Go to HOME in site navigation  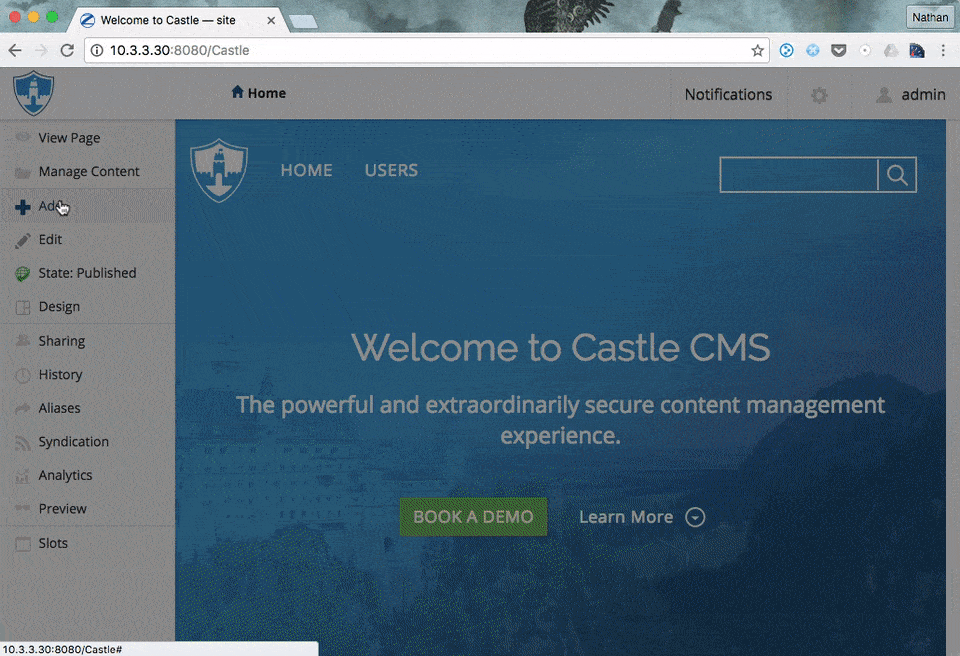(306, 170)
